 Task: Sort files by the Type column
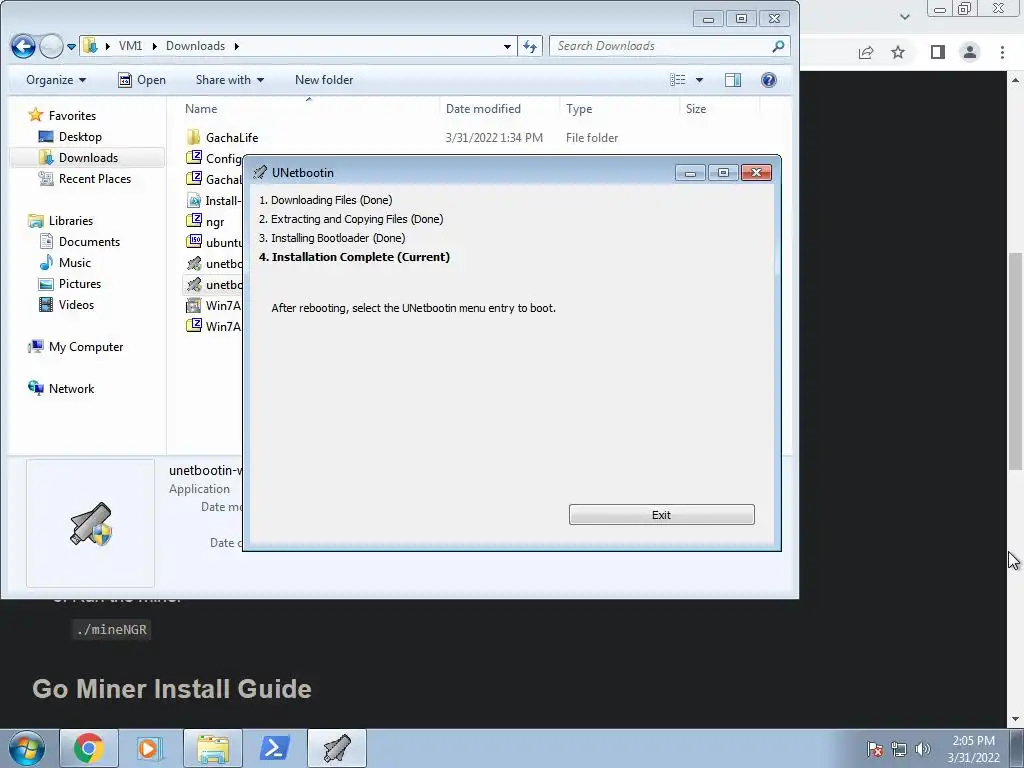pyautogui.click(x=579, y=108)
